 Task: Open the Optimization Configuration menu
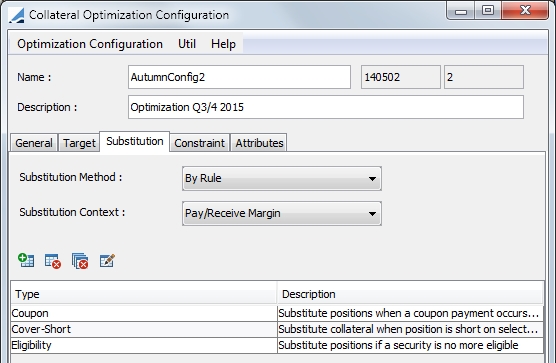tap(90, 44)
